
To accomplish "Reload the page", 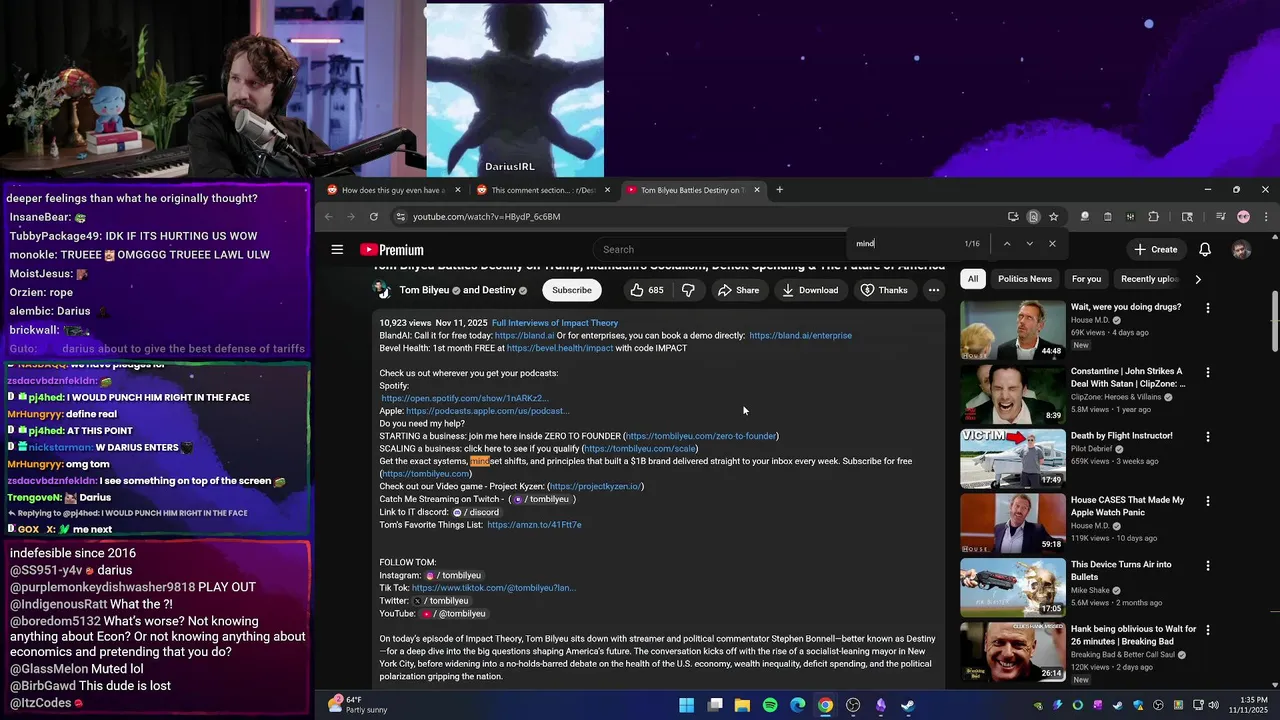I will [374, 217].
